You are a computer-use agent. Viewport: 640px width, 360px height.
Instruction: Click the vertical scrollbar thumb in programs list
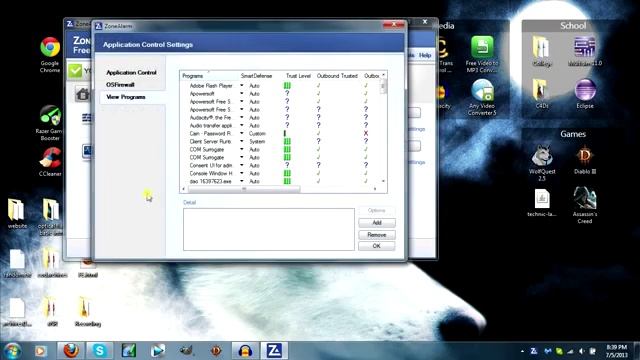click(383, 87)
